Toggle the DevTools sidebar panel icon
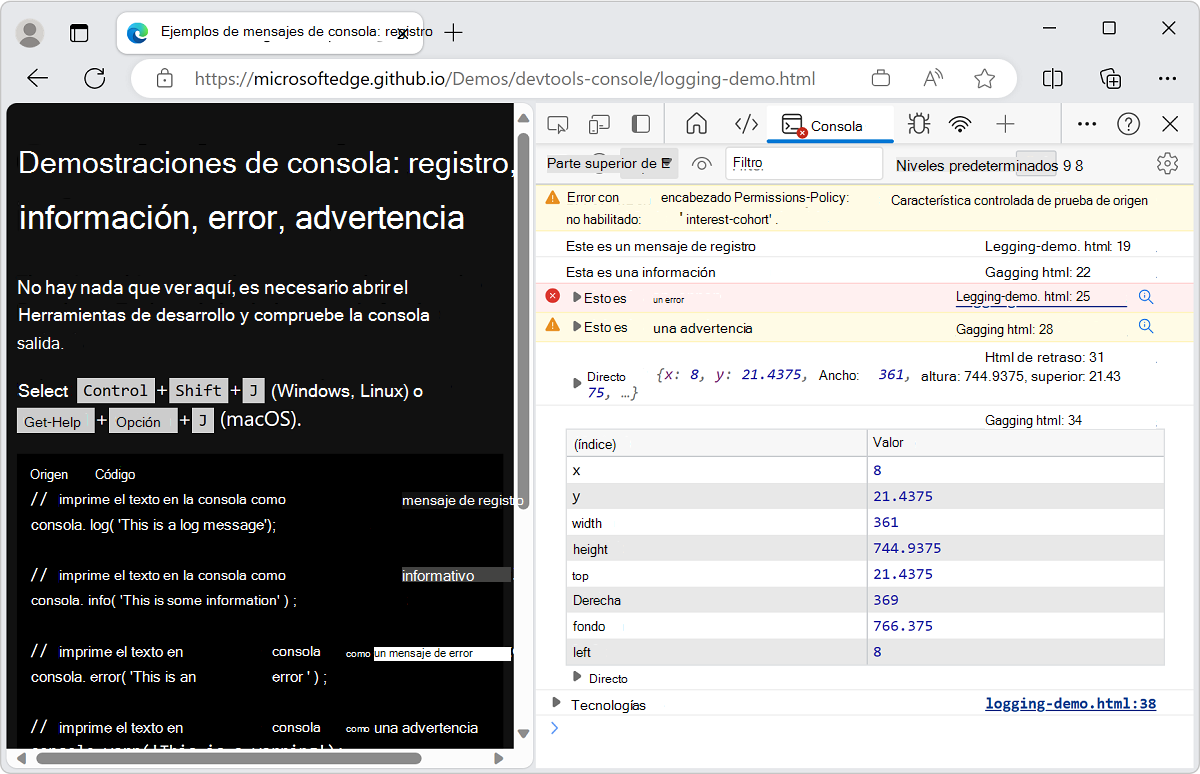 (641, 124)
